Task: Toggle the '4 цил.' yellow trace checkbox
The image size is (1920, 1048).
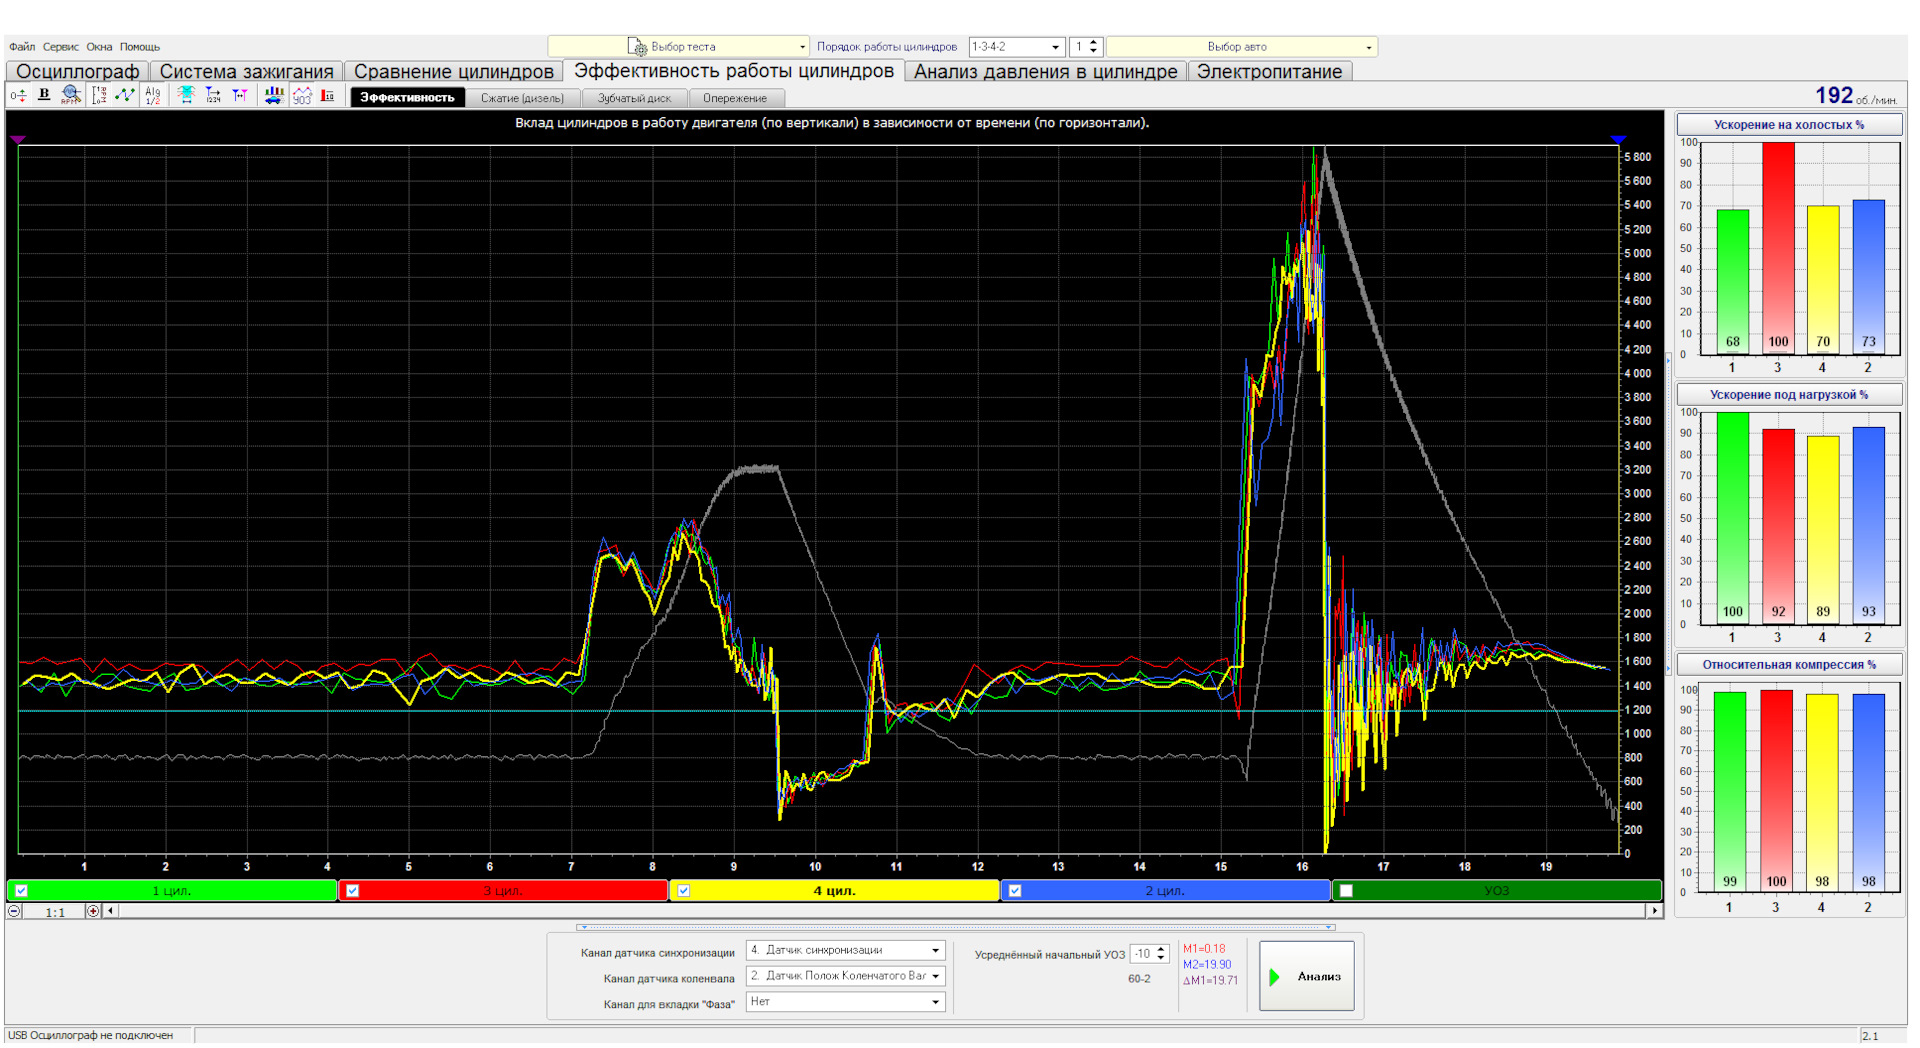Action: pos(684,890)
